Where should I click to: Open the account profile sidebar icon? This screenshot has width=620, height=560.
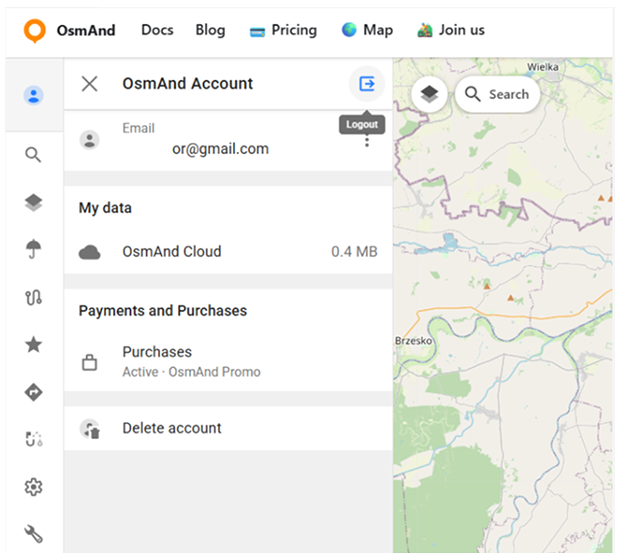pyautogui.click(x=33, y=96)
